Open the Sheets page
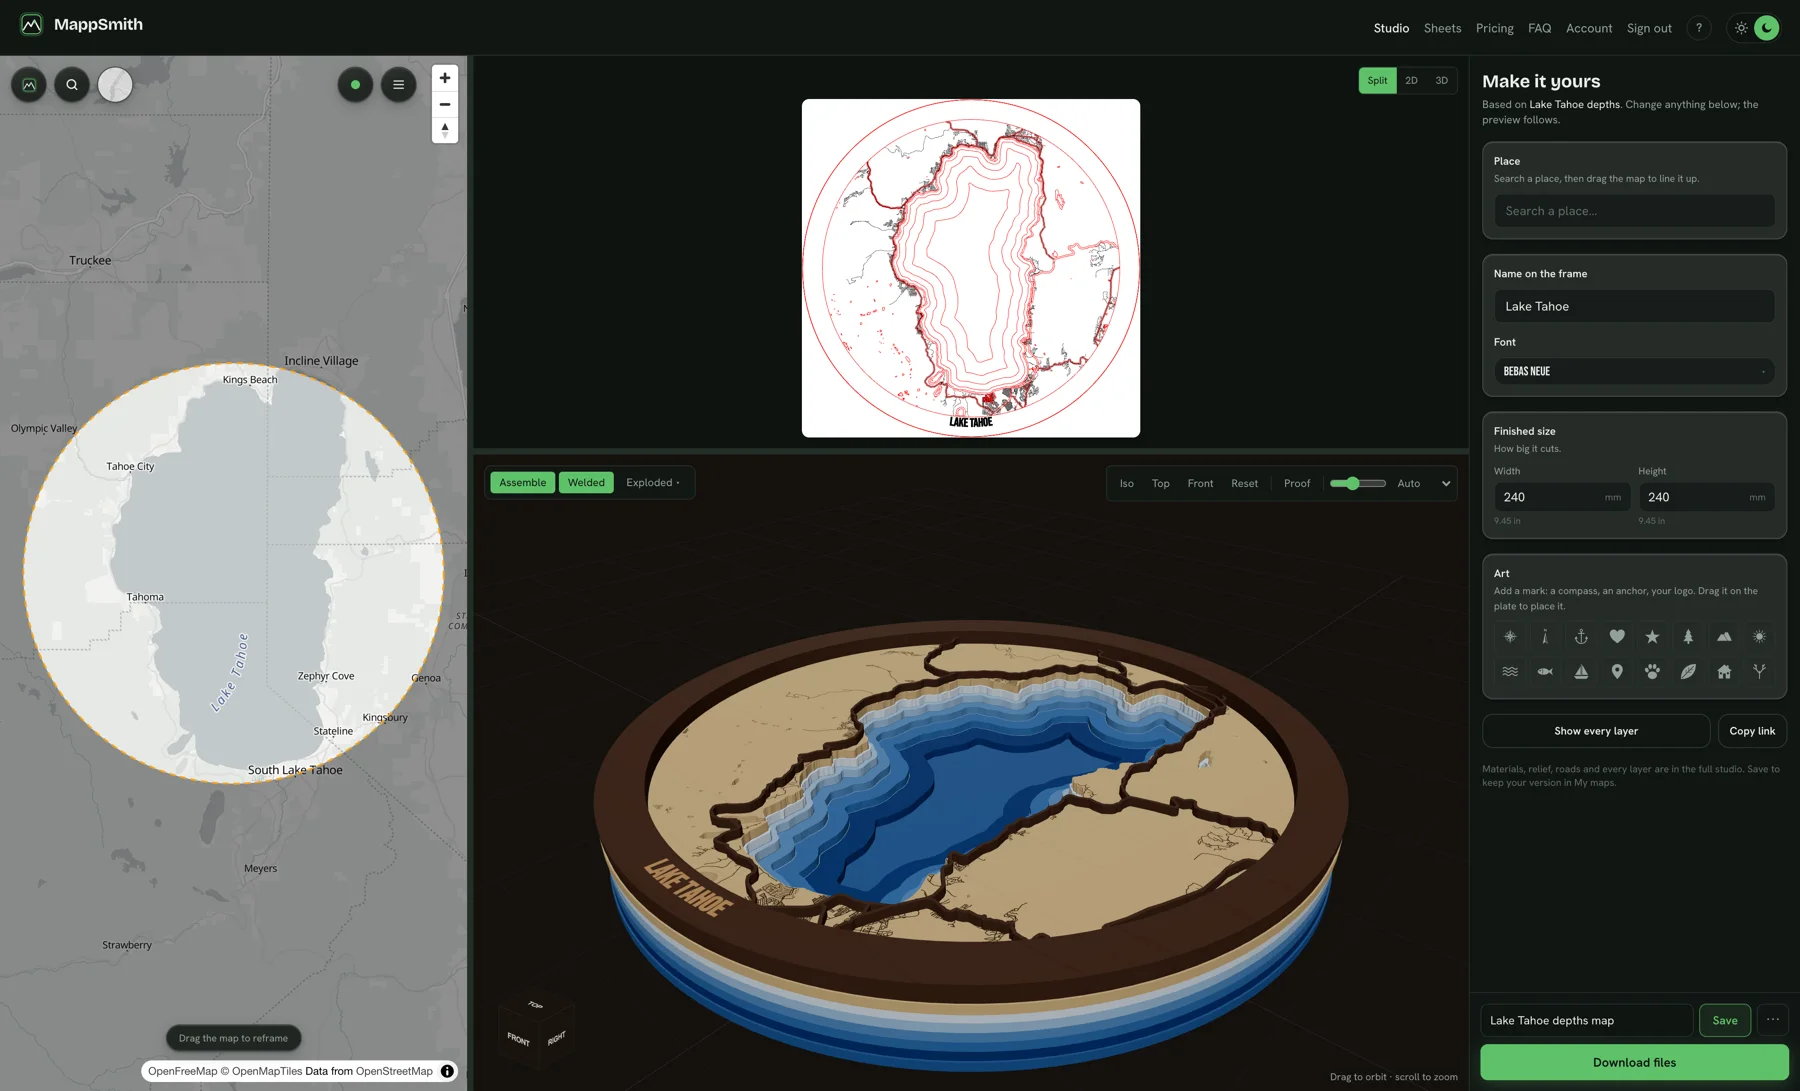This screenshot has height=1091, width=1800. (1442, 28)
